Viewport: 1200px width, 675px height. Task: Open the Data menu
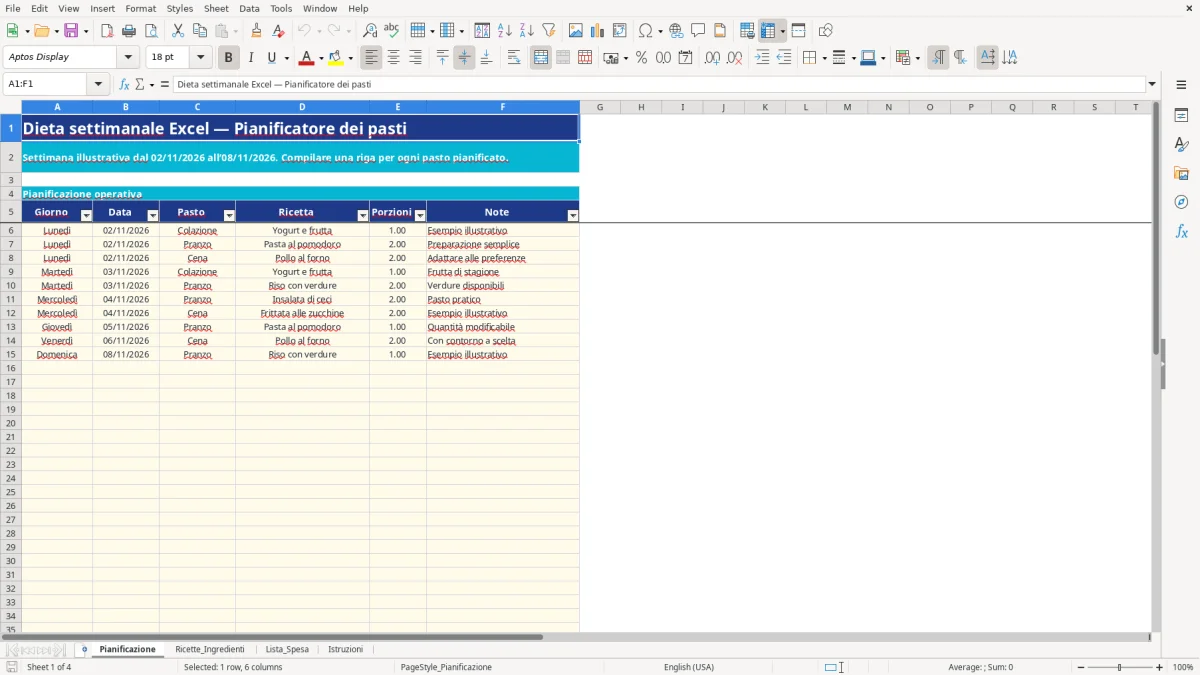(249, 8)
